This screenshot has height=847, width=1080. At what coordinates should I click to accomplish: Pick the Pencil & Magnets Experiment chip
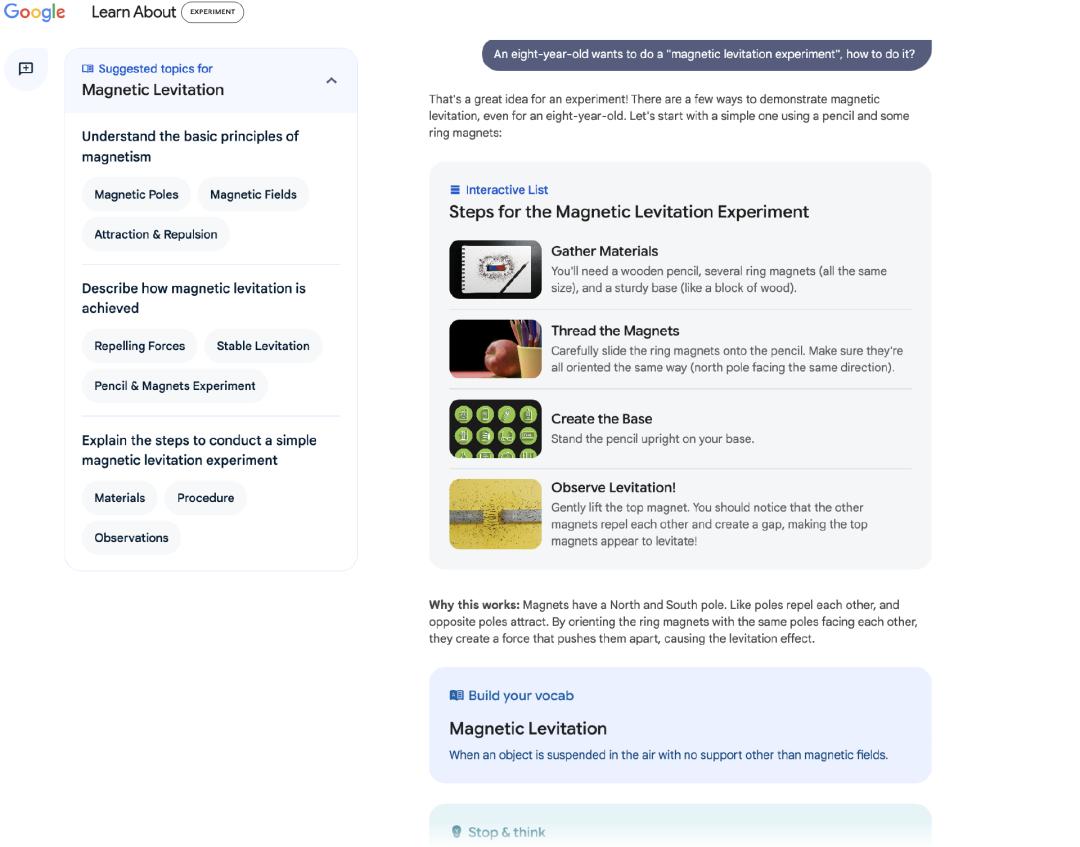[175, 386]
